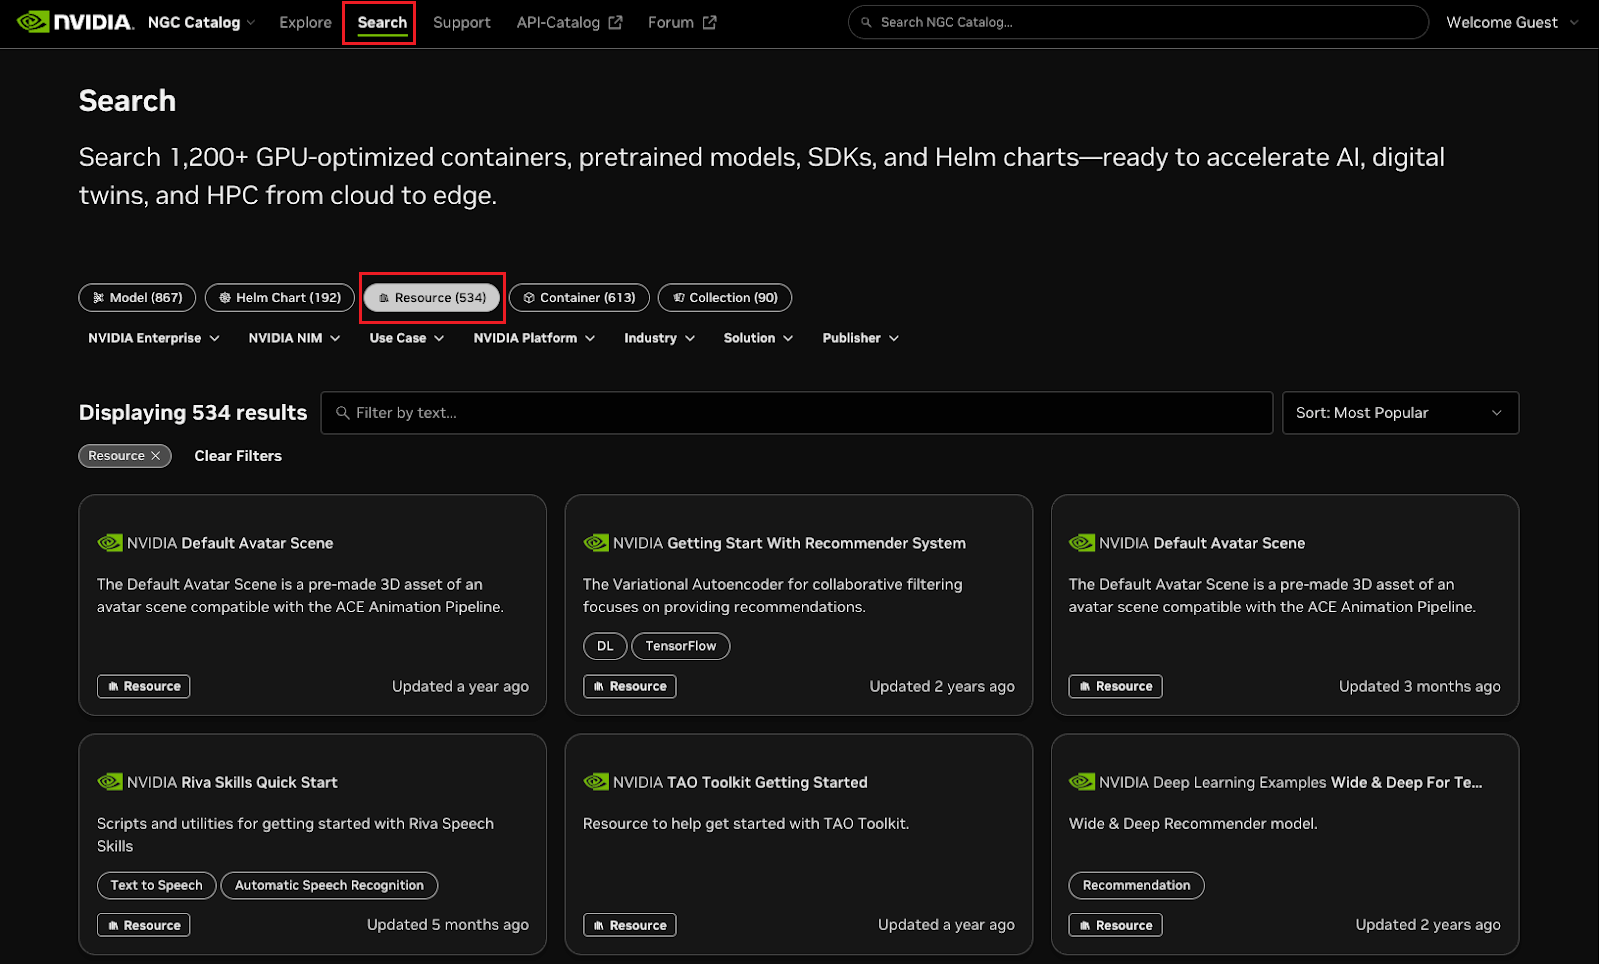Toggle the Collection (90) filter chip
The height and width of the screenshot is (964, 1600).
(x=725, y=297)
